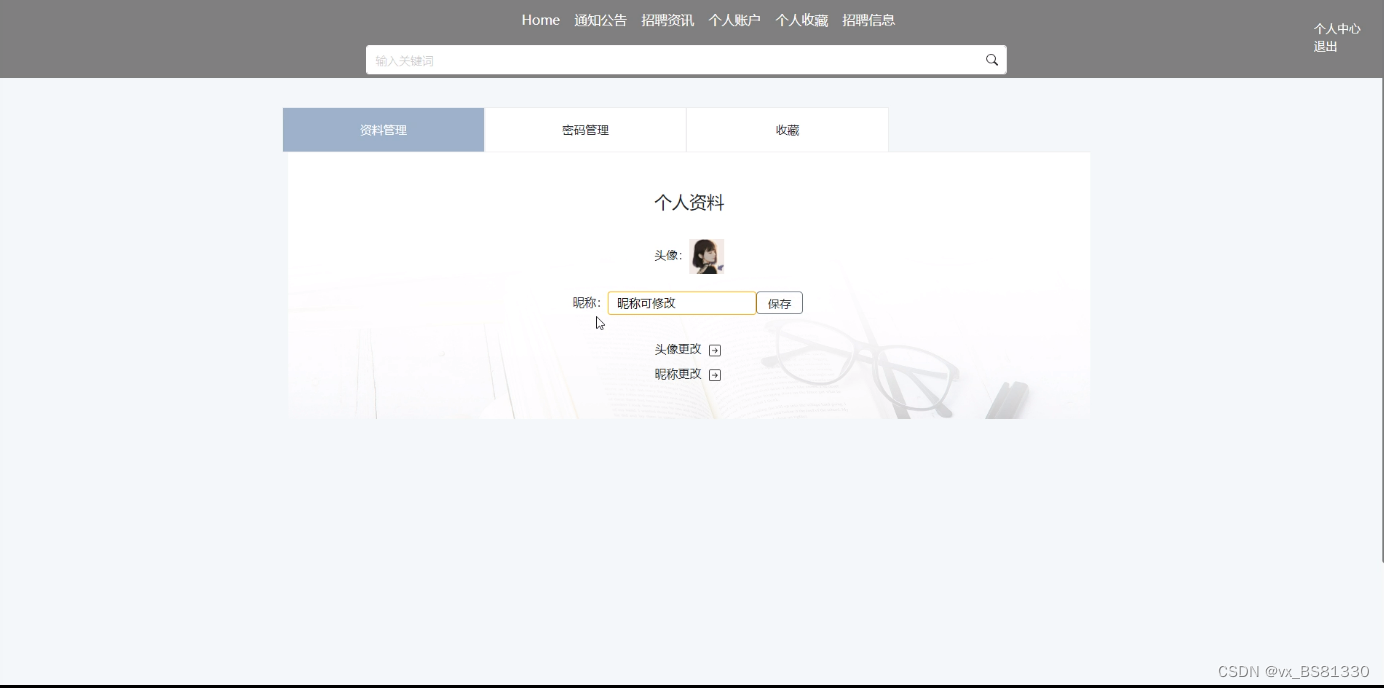The width and height of the screenshot is (1384, 688).
Task: Click the 昵称 nickname input field
Action: 682,303
